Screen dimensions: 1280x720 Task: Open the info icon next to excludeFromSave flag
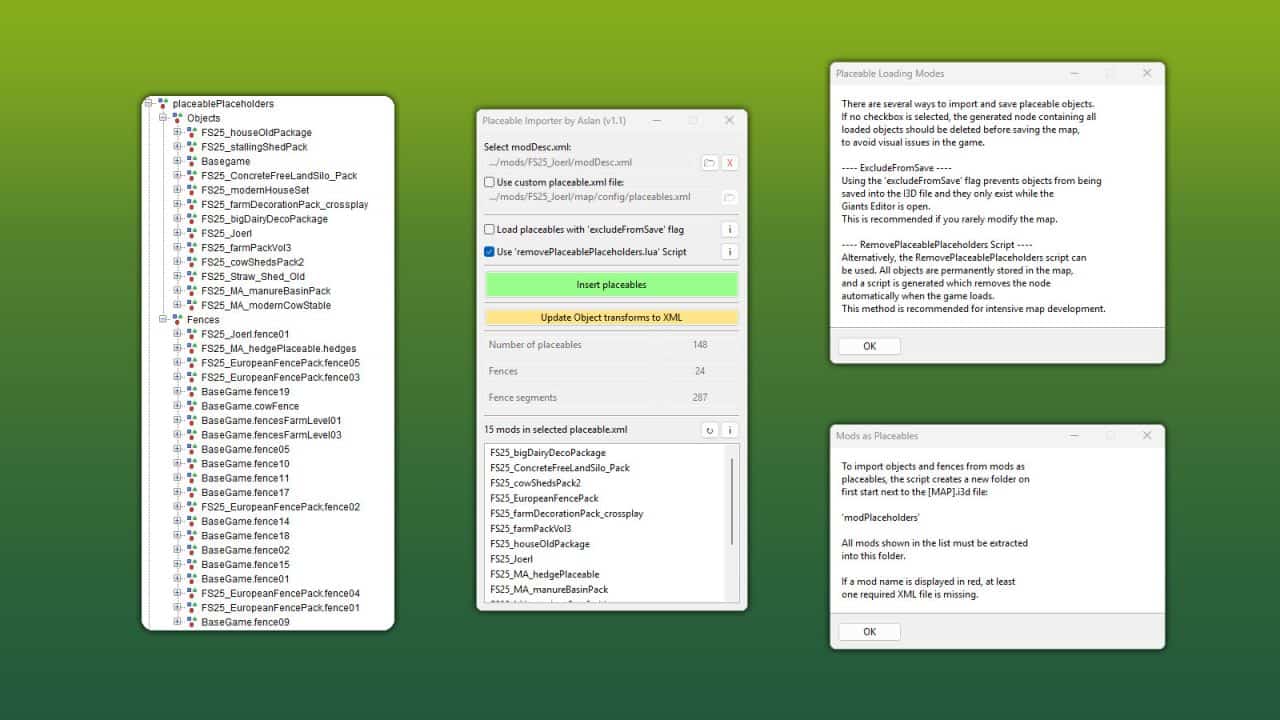[729, 229]
